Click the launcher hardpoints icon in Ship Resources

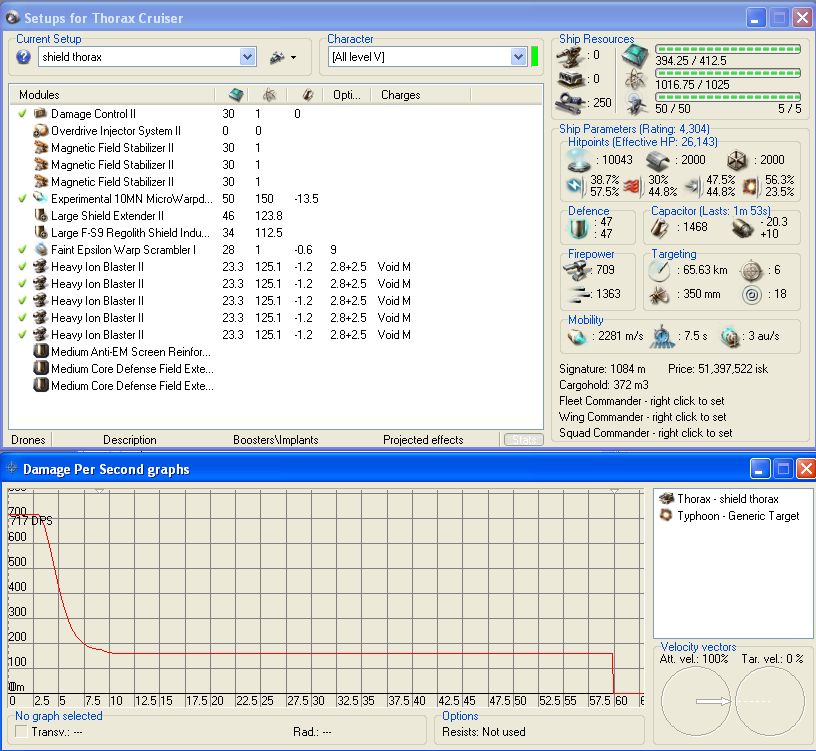[571, 79]
